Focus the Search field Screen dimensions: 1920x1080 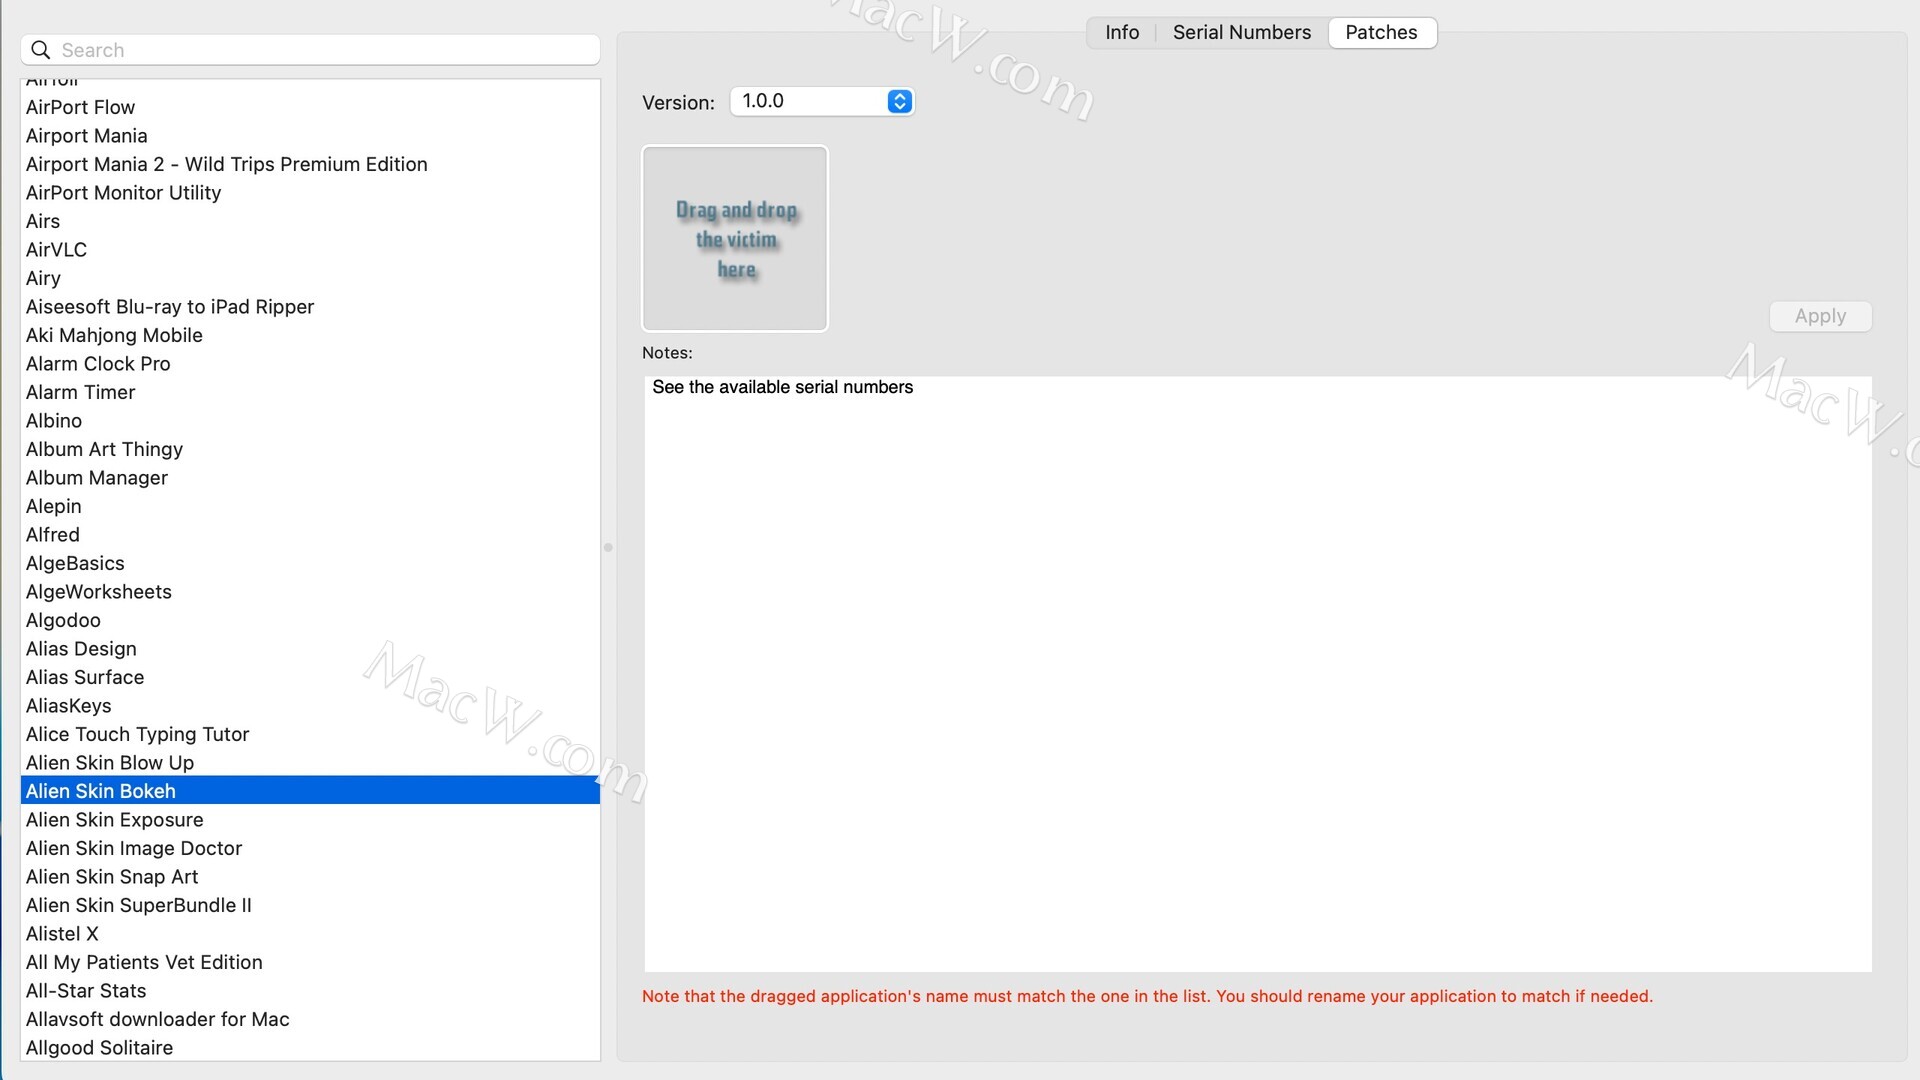pyautogui.click(x=310, y=50)
